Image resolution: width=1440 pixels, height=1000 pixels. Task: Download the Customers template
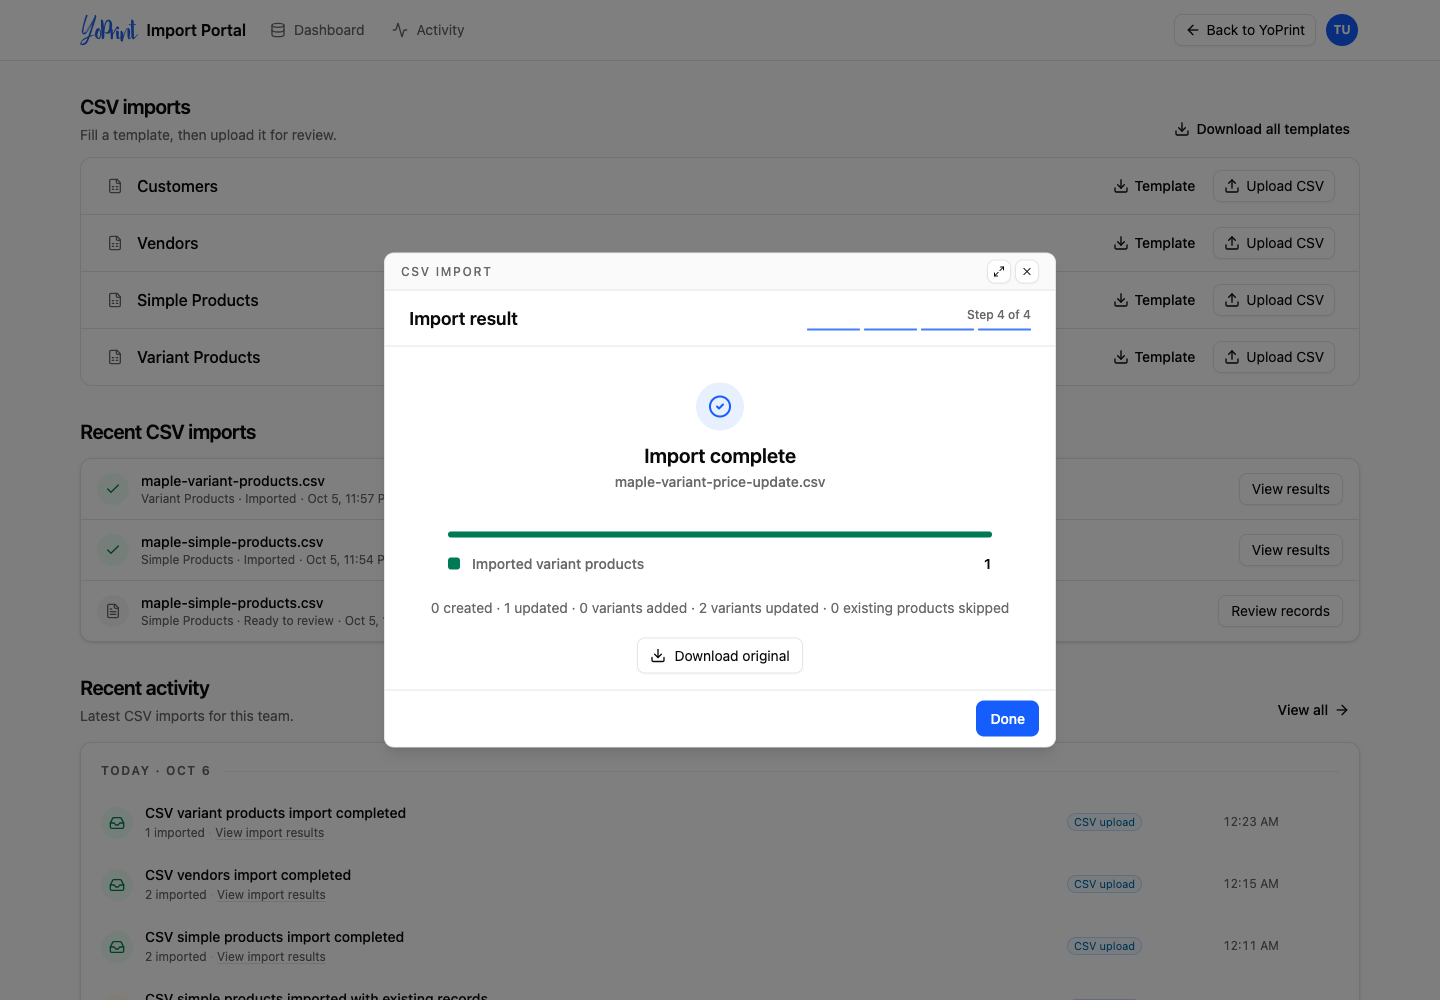coord(1154,186)
